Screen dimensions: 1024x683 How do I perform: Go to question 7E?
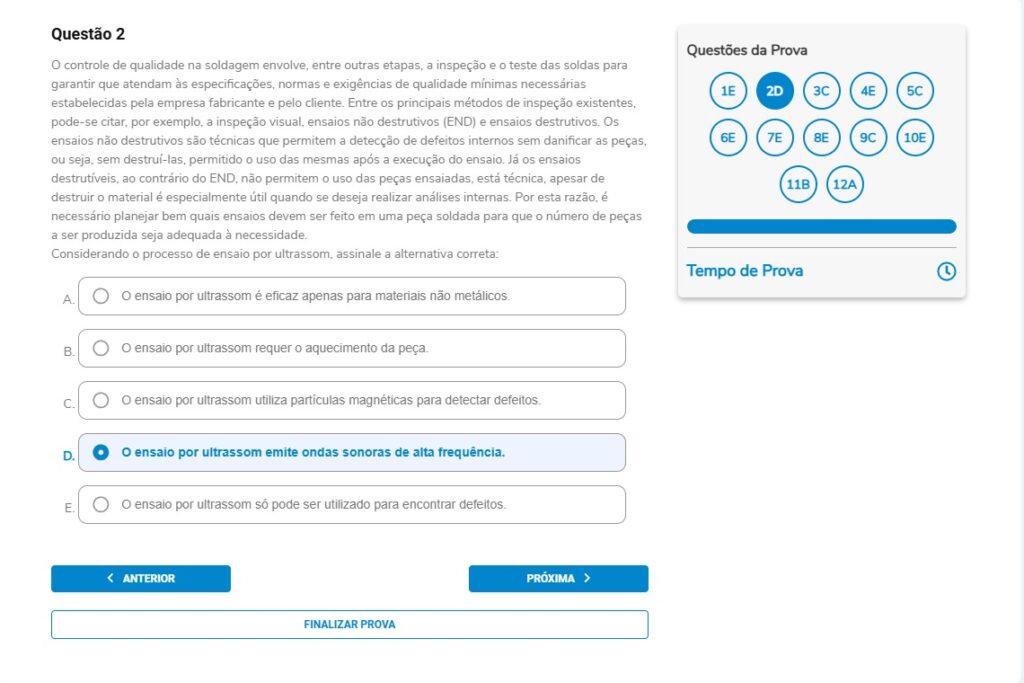[x=774, y=137]
